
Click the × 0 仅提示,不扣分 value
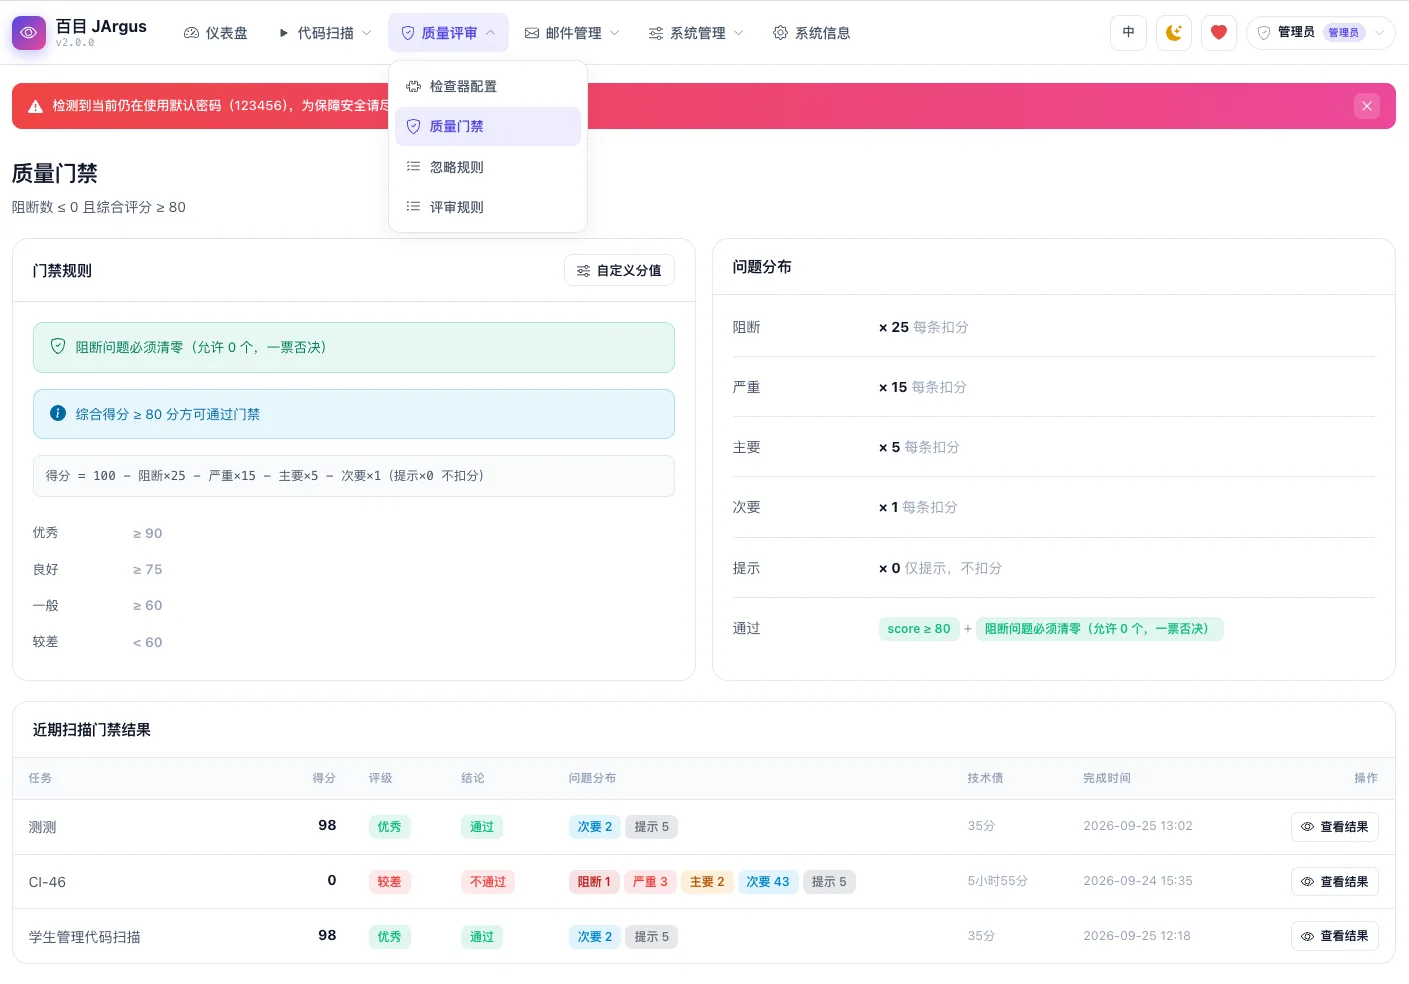point(940,568)
